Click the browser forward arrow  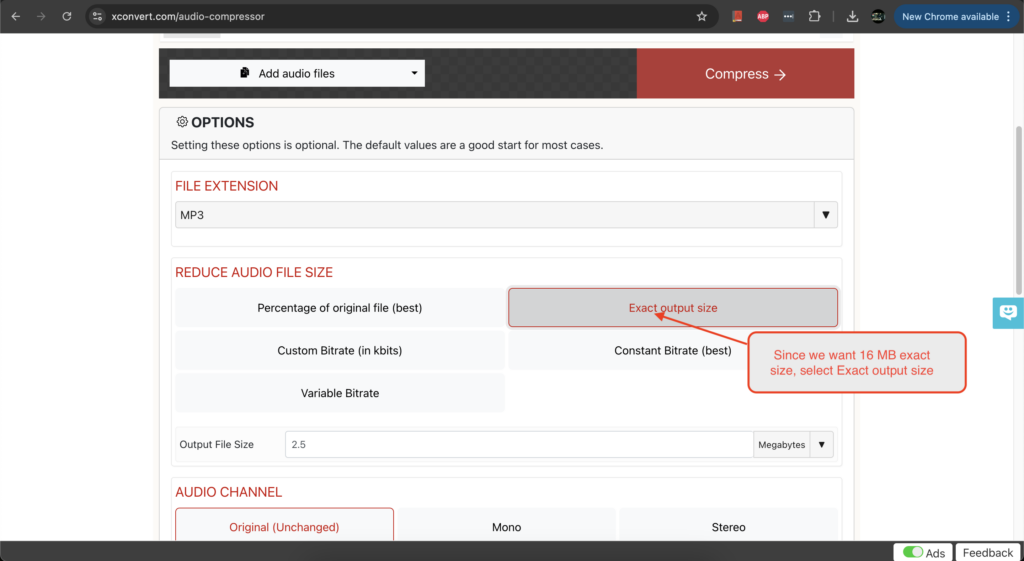(41, 16)
